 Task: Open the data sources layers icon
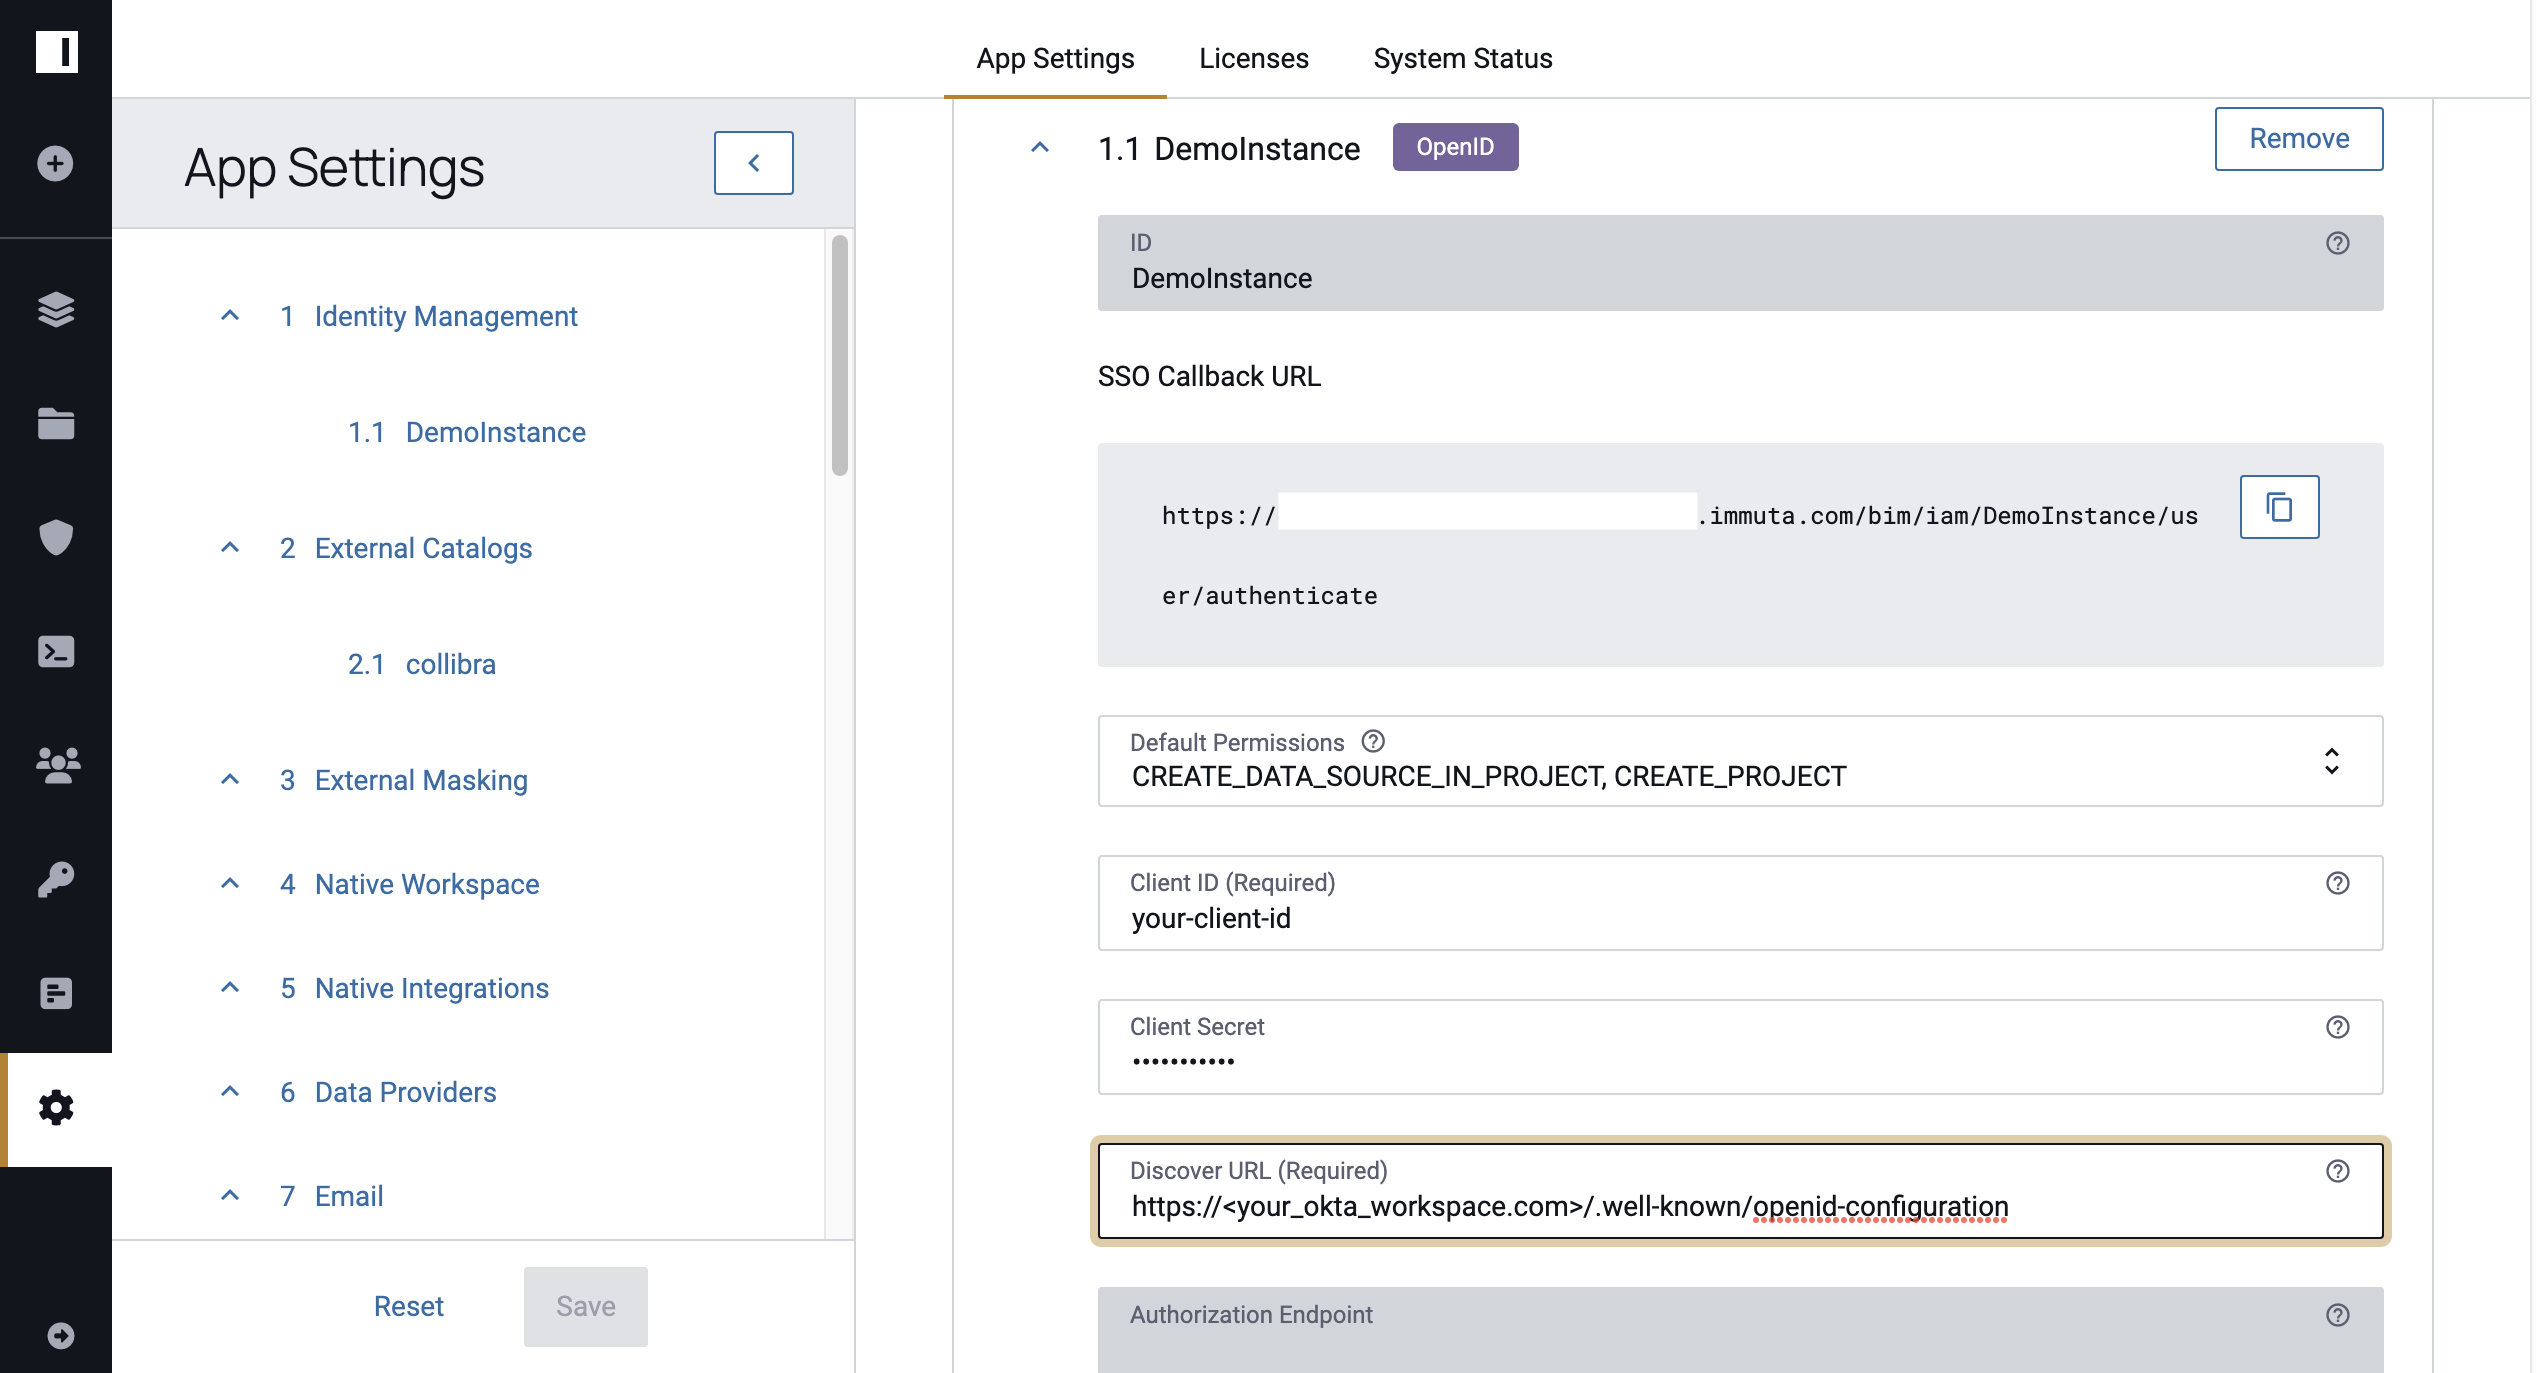point(56,310)
